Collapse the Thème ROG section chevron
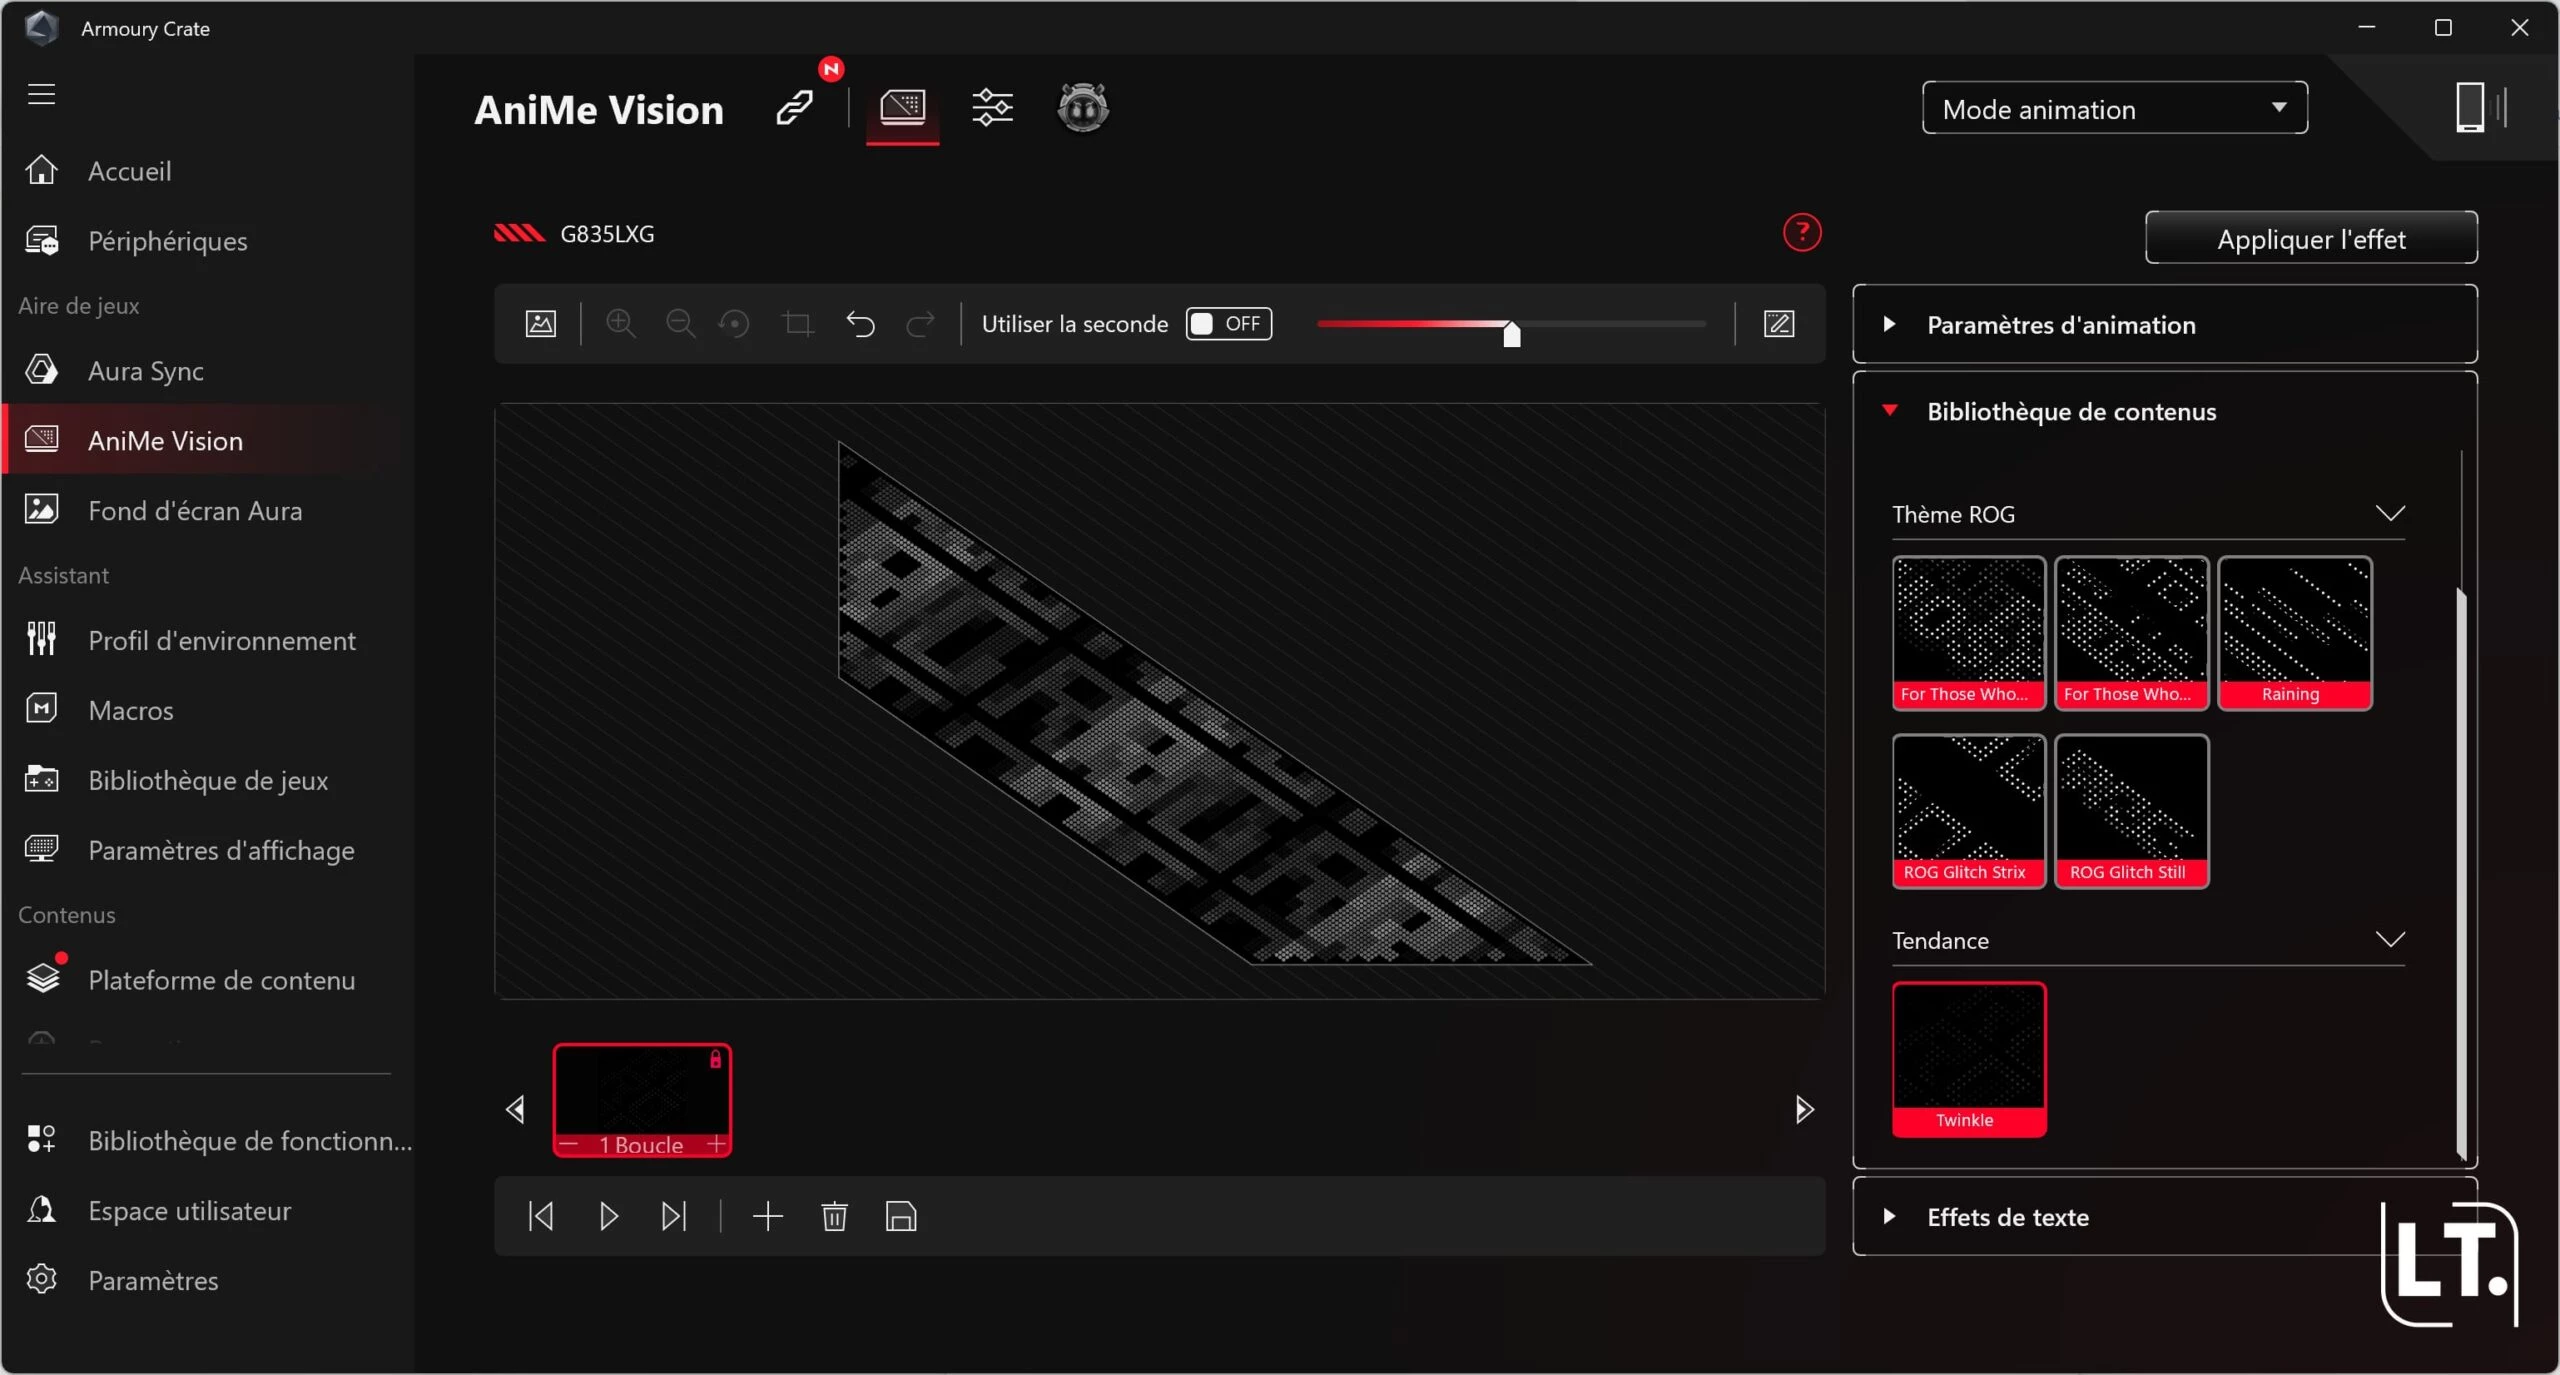The image size is (2560, 1375). 2390,514
